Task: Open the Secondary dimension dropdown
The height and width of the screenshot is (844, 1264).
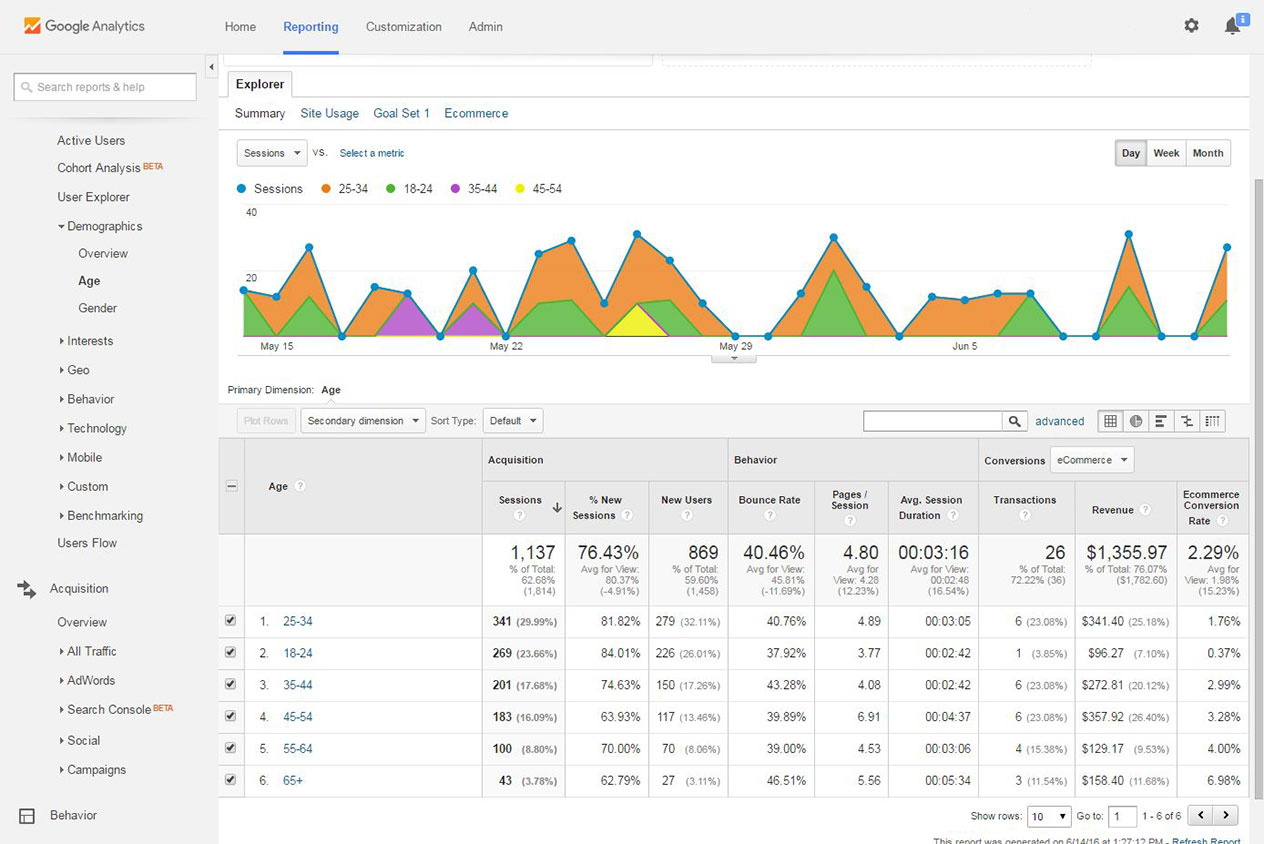Action: [363, 421]
